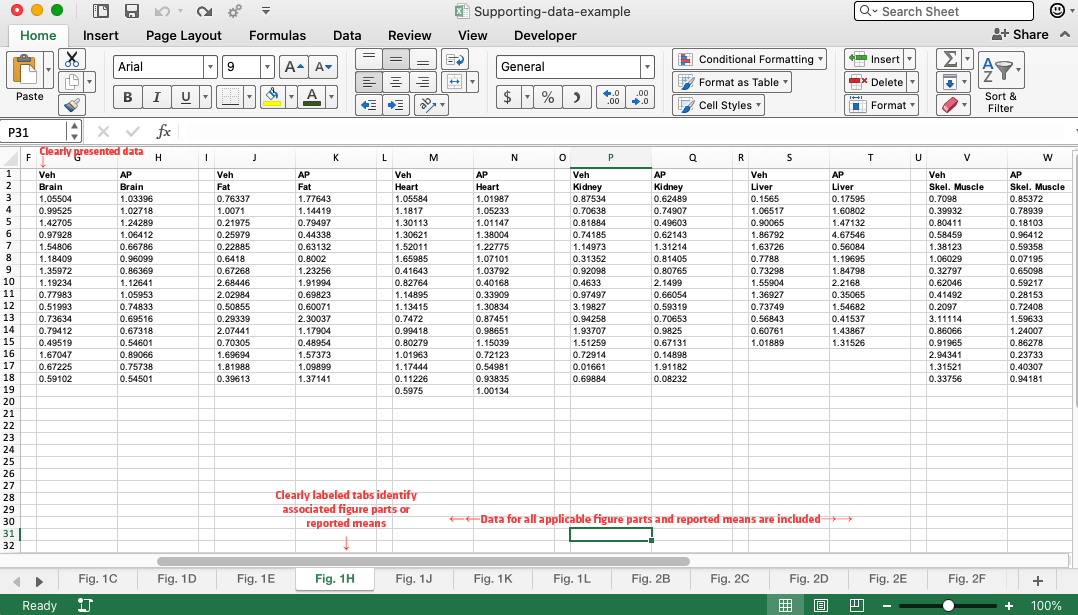Click the Name Box showing P31
The width and height of the screenshot is (1078, 615).
[x=36, y=132]
